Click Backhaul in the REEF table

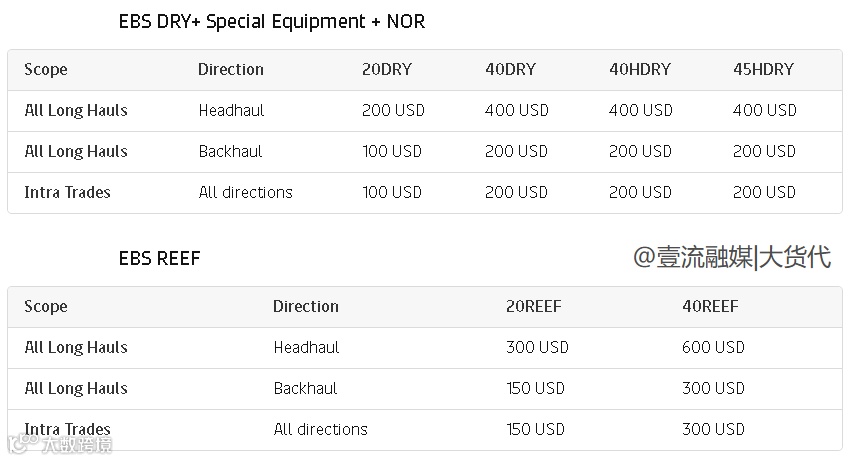(305, 389)
